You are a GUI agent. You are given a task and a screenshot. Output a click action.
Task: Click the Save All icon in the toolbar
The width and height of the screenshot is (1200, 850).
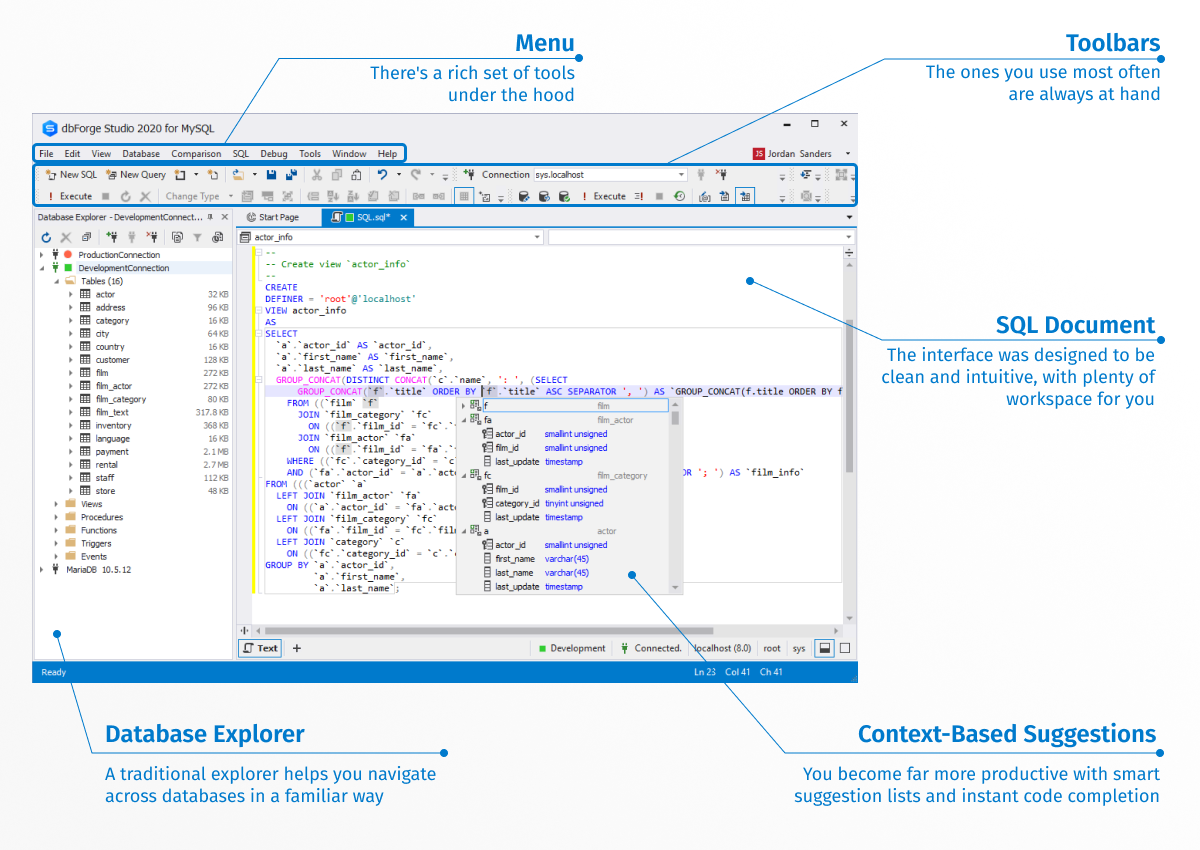[x=291, y=175]
